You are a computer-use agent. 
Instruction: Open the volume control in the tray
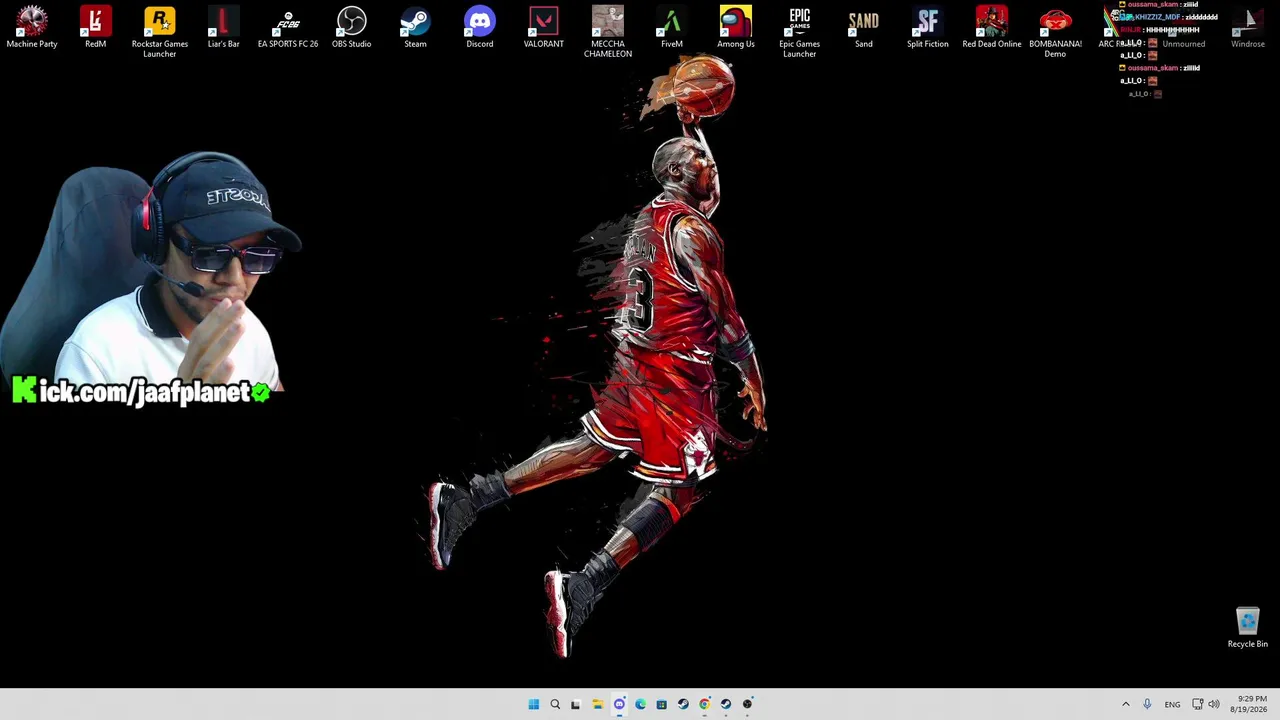1214,704
